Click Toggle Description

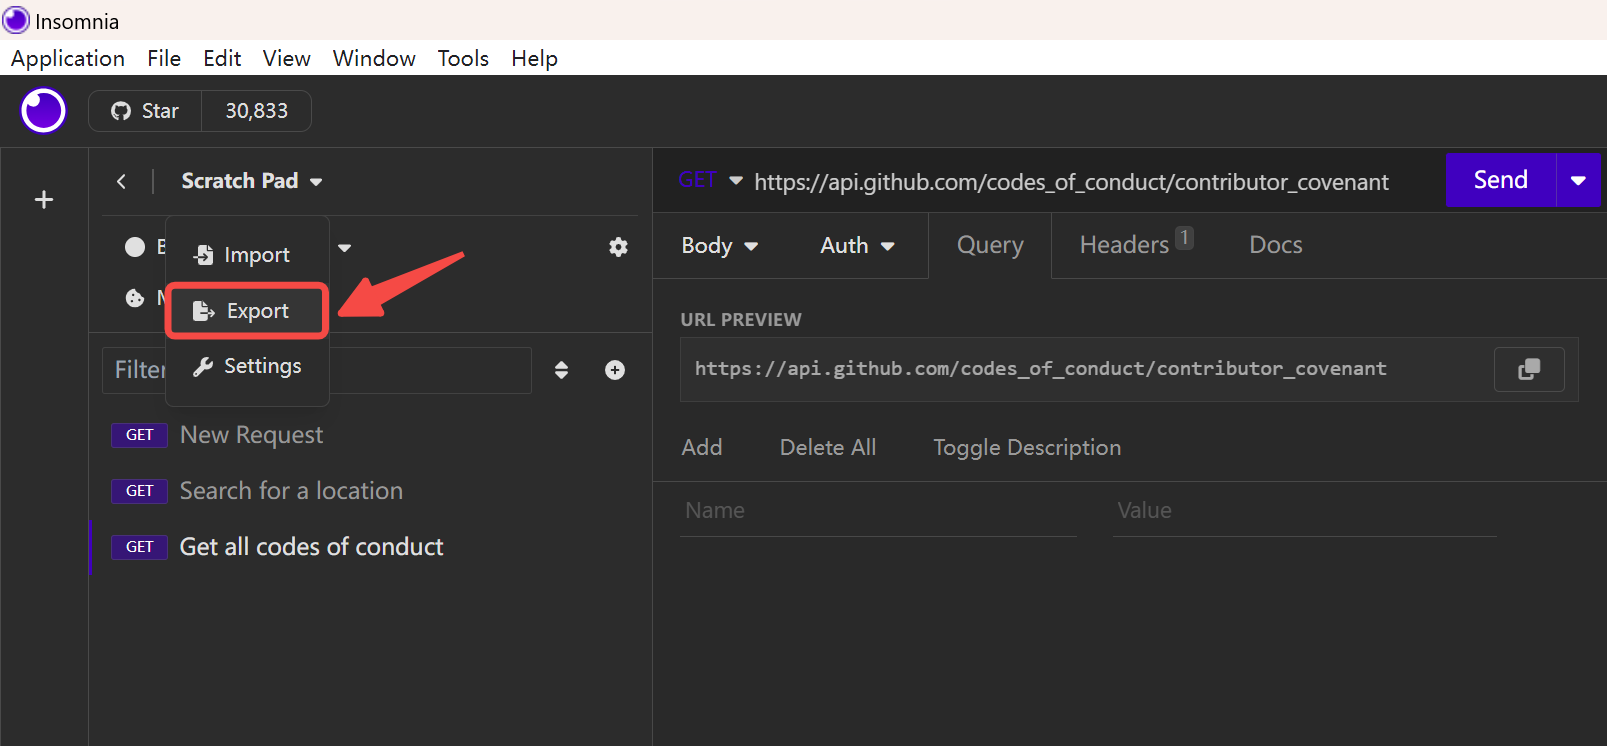point(1027,448)
